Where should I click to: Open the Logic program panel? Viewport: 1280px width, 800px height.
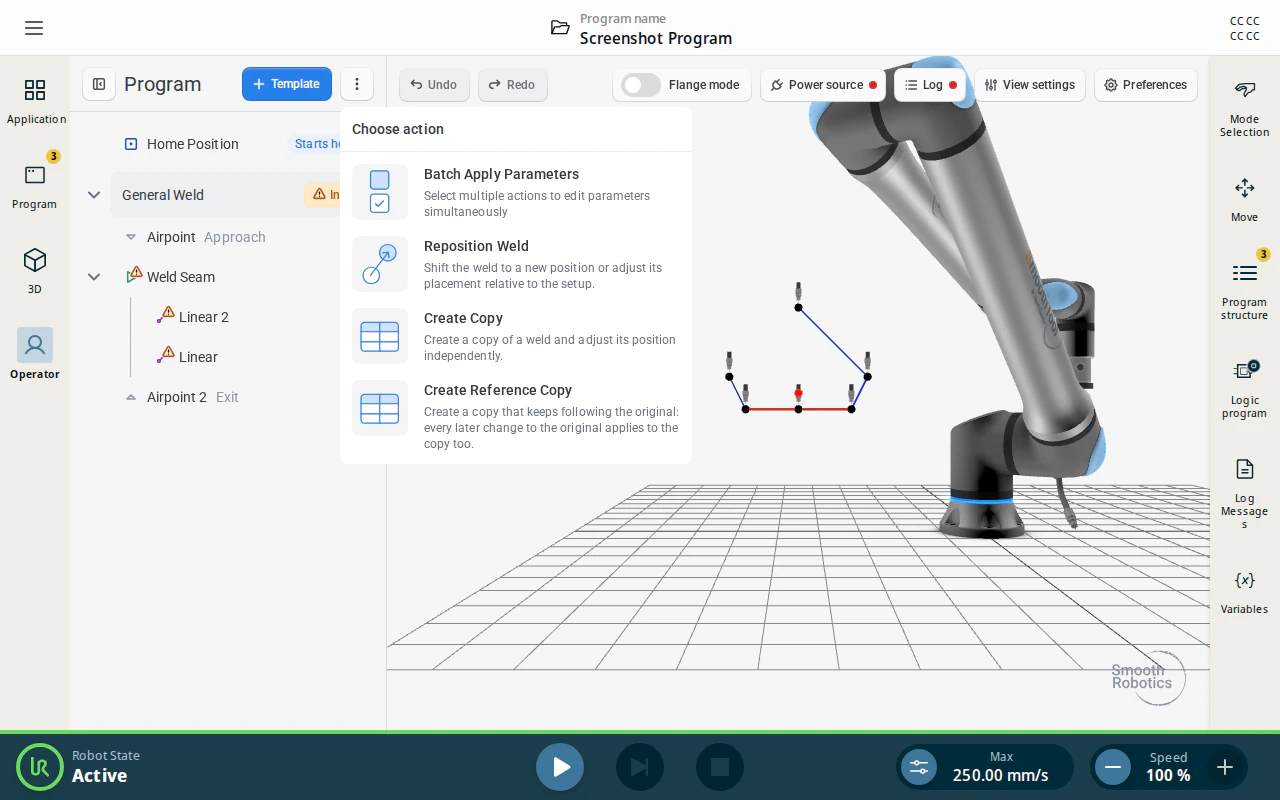pos(1245,389)
